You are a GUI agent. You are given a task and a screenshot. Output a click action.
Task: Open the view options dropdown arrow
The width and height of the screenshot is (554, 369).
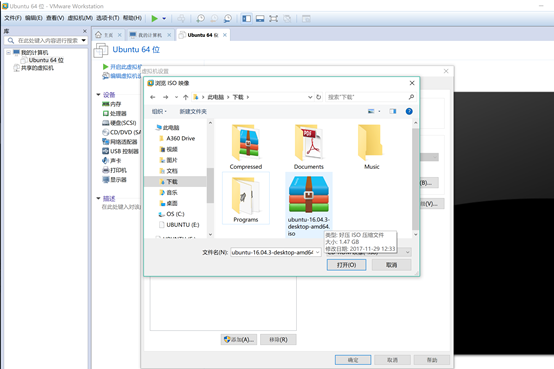pyautogui.click(x=379, y=111)
